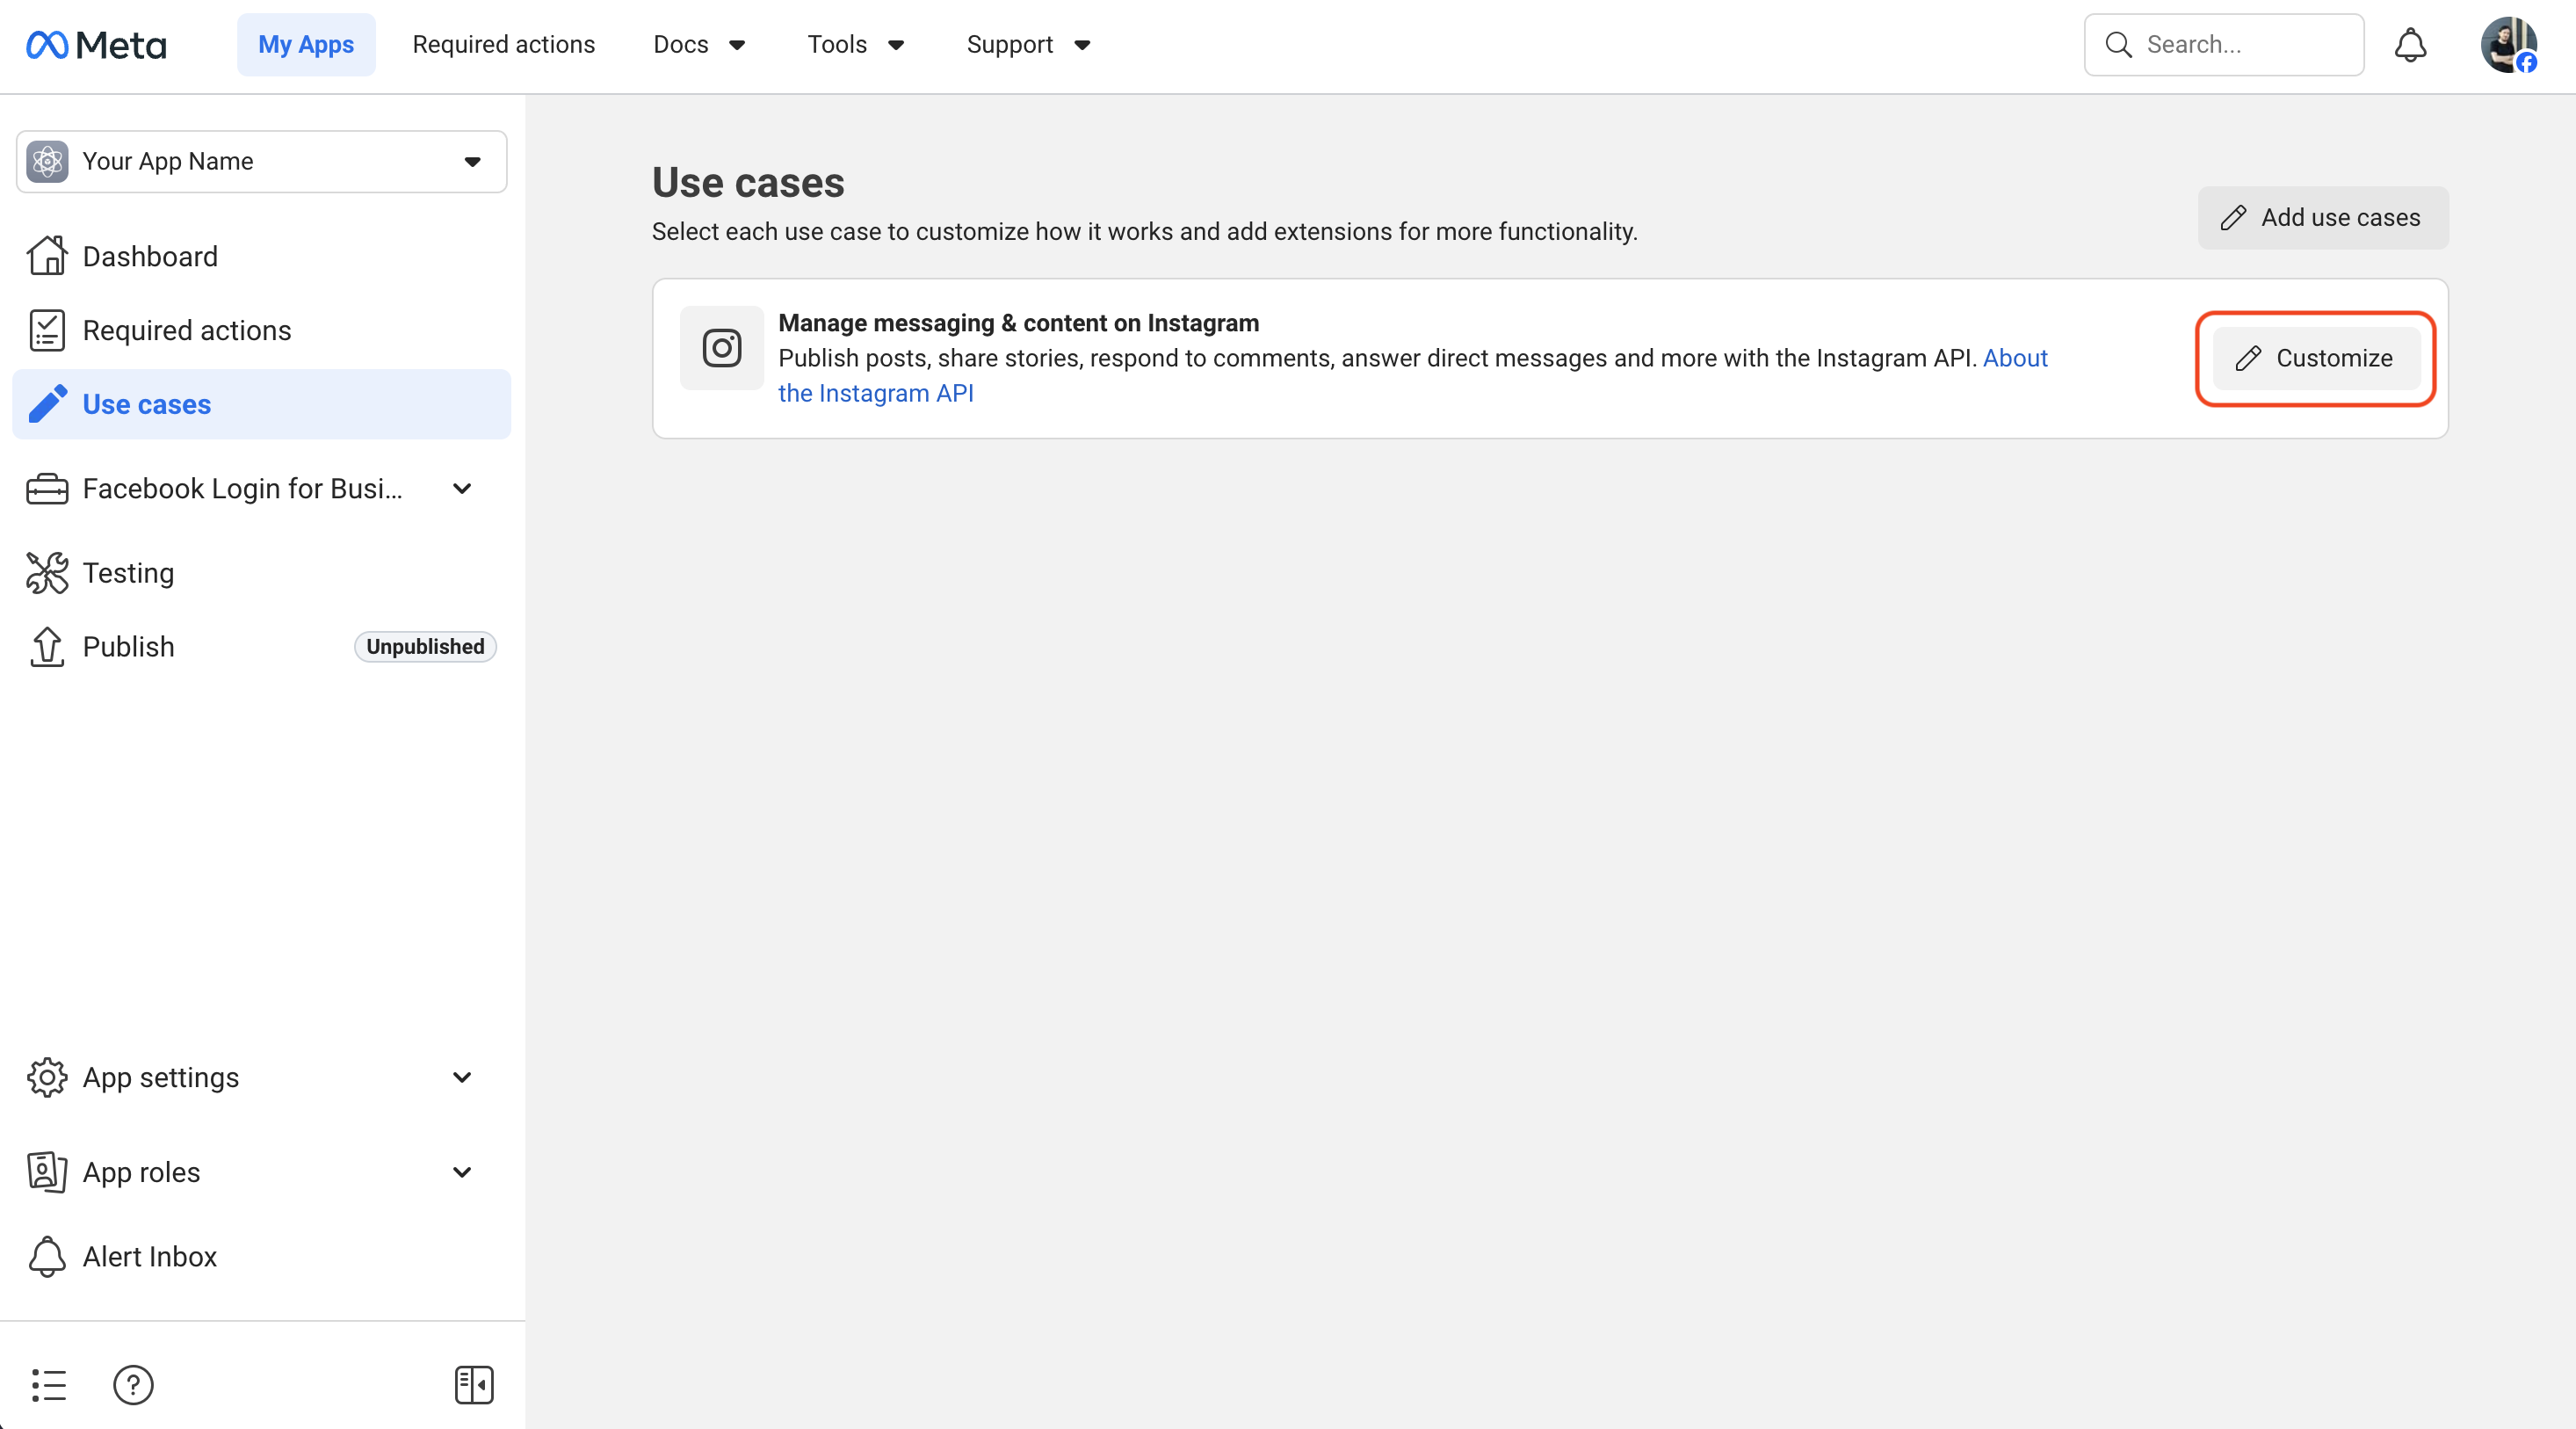This screenshot has height=1429, width=2576.
Task: Open Dashboard from the sidebar
Action: (150, 257)
